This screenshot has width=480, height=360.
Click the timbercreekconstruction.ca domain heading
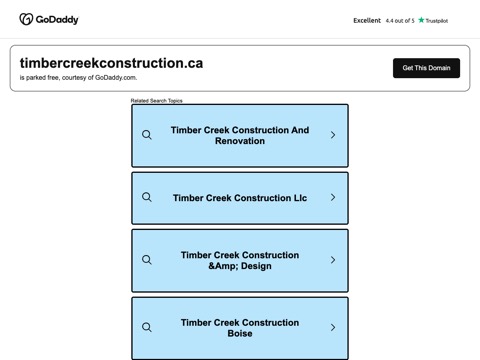[111, 63]
